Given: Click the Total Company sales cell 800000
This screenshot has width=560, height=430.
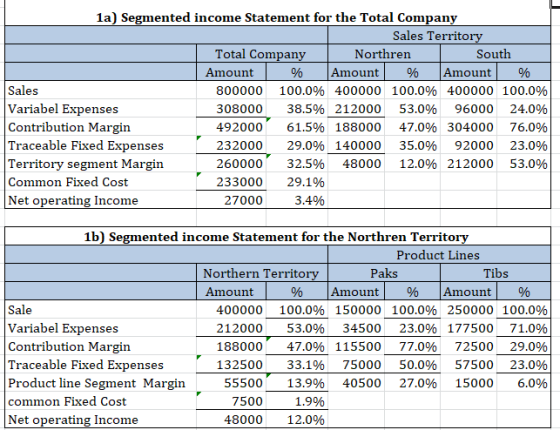Looking at the screenshot, I should pyautogui.click(x=231, y=90).
